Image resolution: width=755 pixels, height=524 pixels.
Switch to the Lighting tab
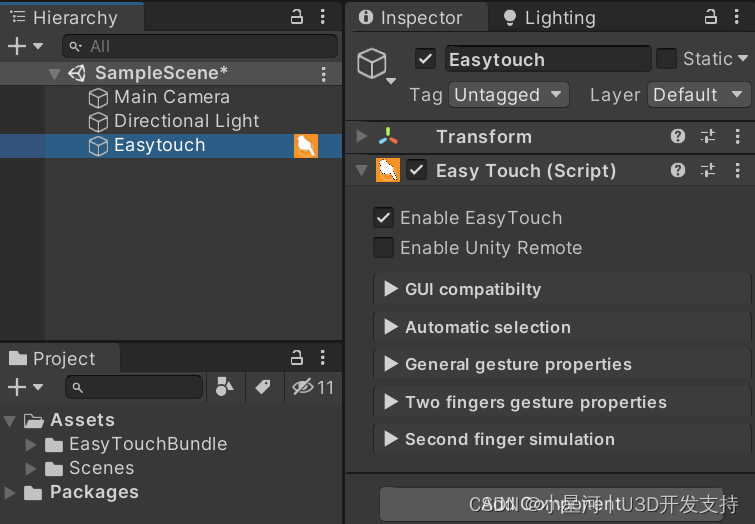click(x=549, y=18)
